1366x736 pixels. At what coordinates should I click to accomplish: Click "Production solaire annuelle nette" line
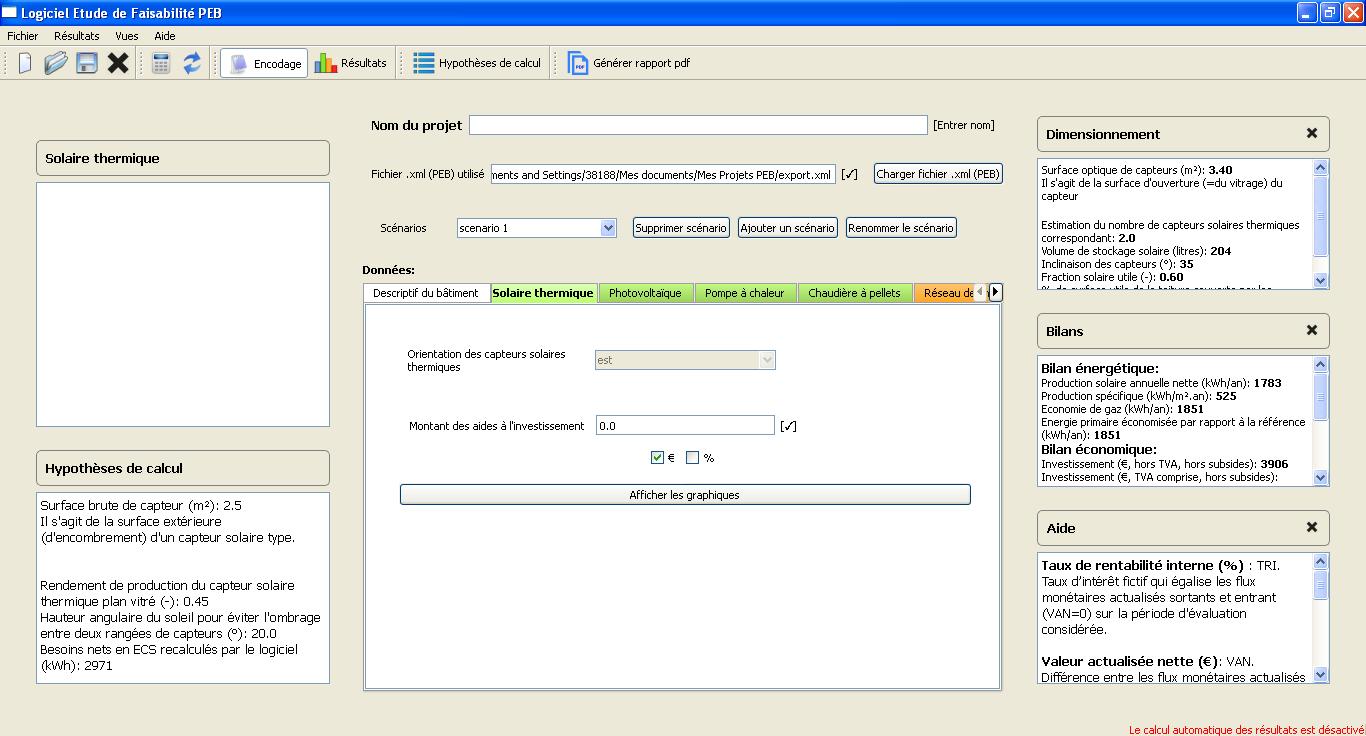point(1161,383)
